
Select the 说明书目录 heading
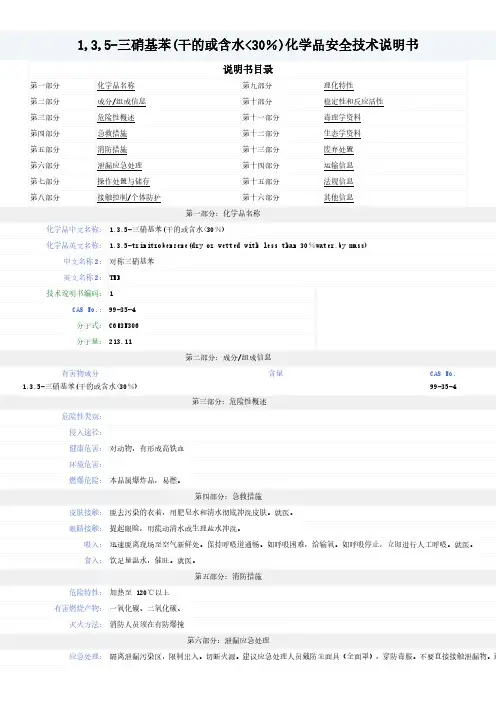pyautogui.click(x=248, y=69)
